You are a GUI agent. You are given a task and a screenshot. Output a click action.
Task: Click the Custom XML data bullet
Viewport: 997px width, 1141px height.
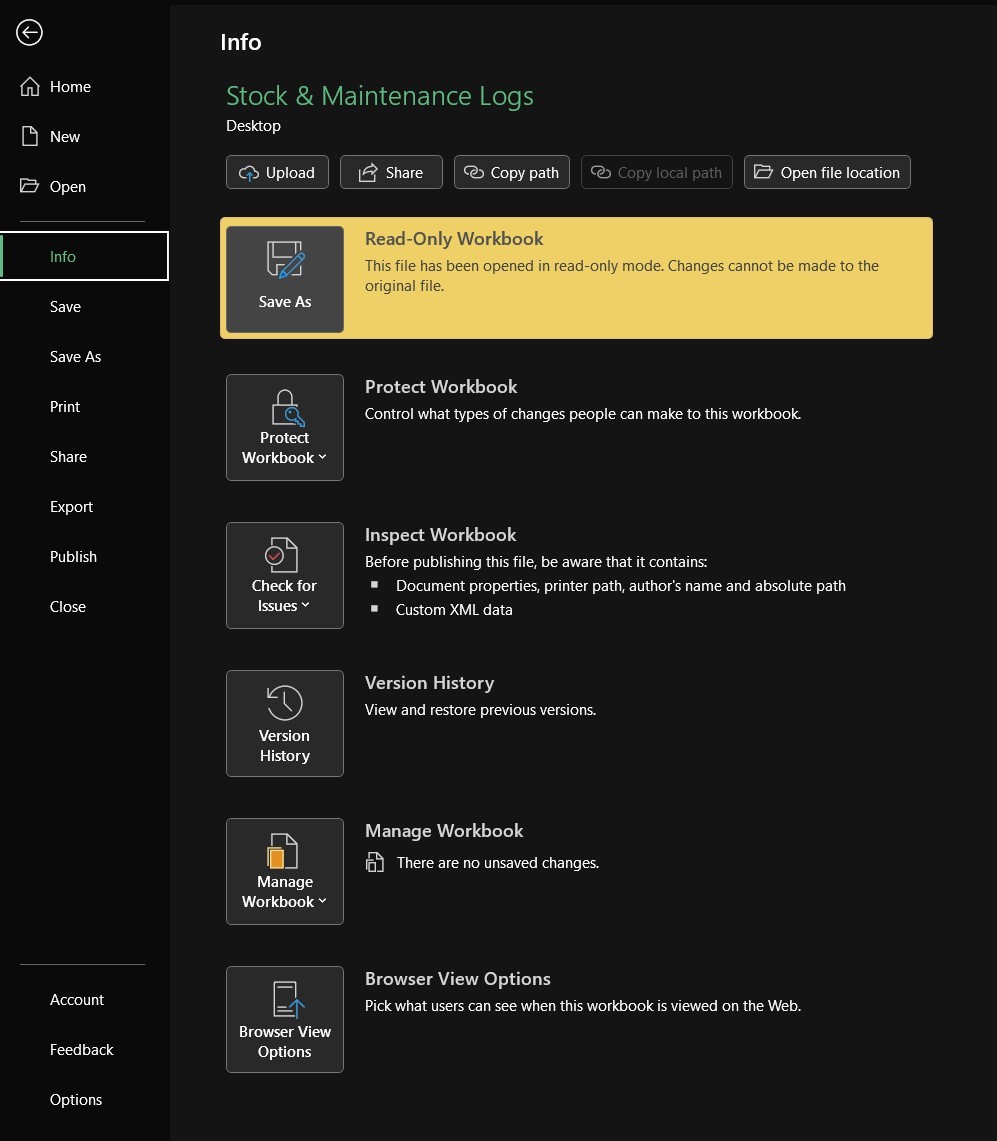(x=453, y=610)
